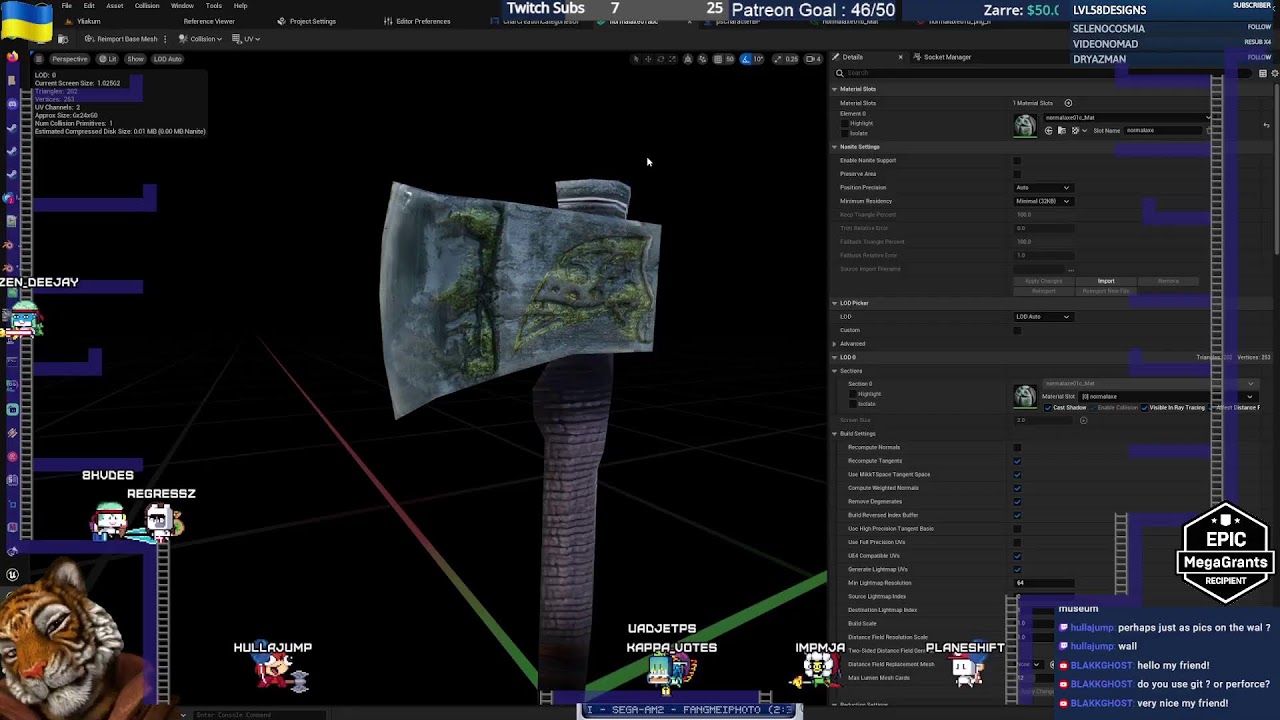Enable Nanite Support checkbox
This screenshot has width=1280, height=720.
1017,160
